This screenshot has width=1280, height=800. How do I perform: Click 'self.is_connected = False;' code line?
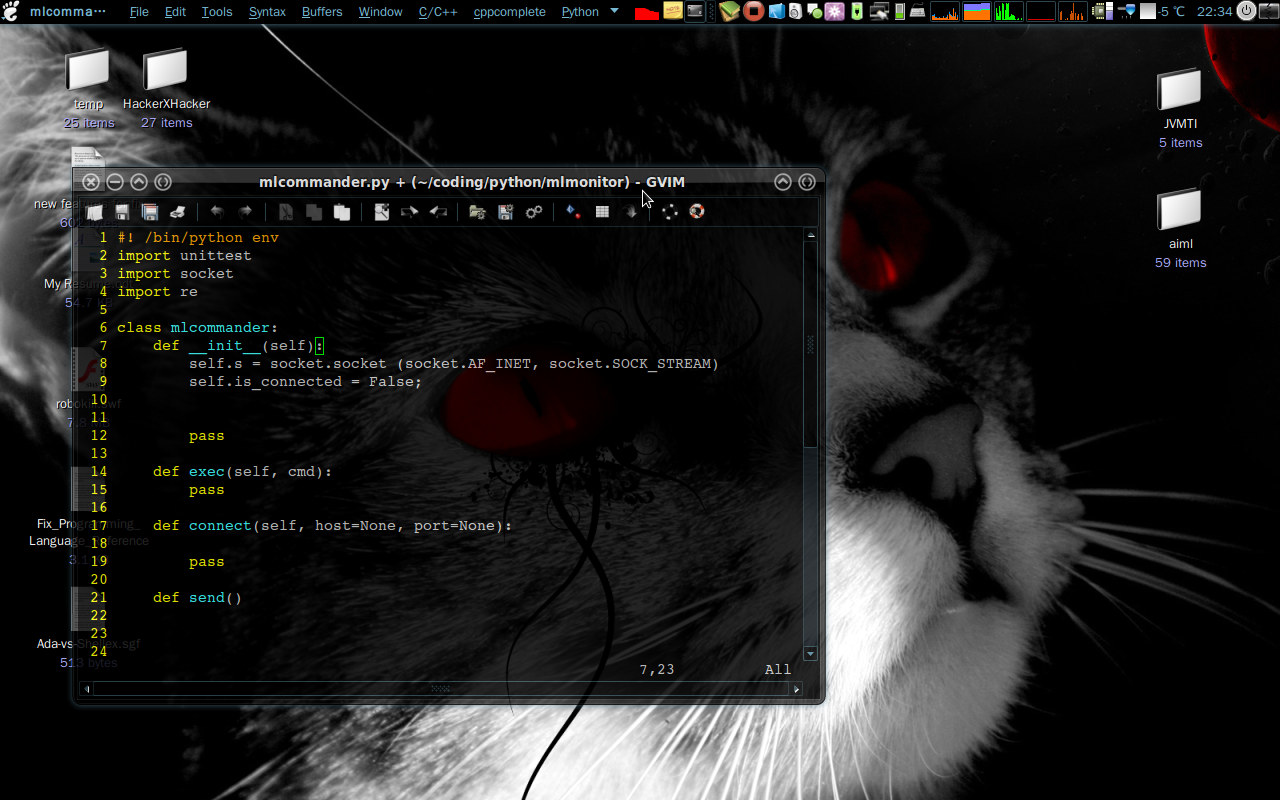[x=306, y=382]
